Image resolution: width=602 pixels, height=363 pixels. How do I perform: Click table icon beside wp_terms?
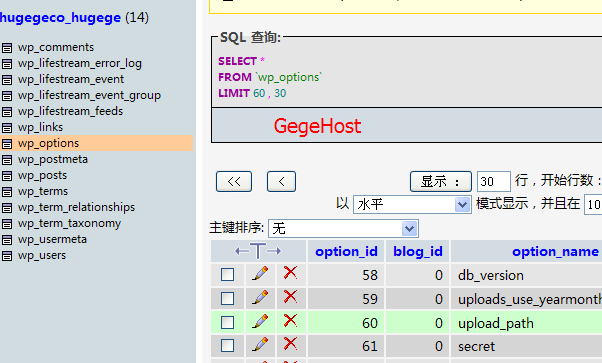coord(7,192)
